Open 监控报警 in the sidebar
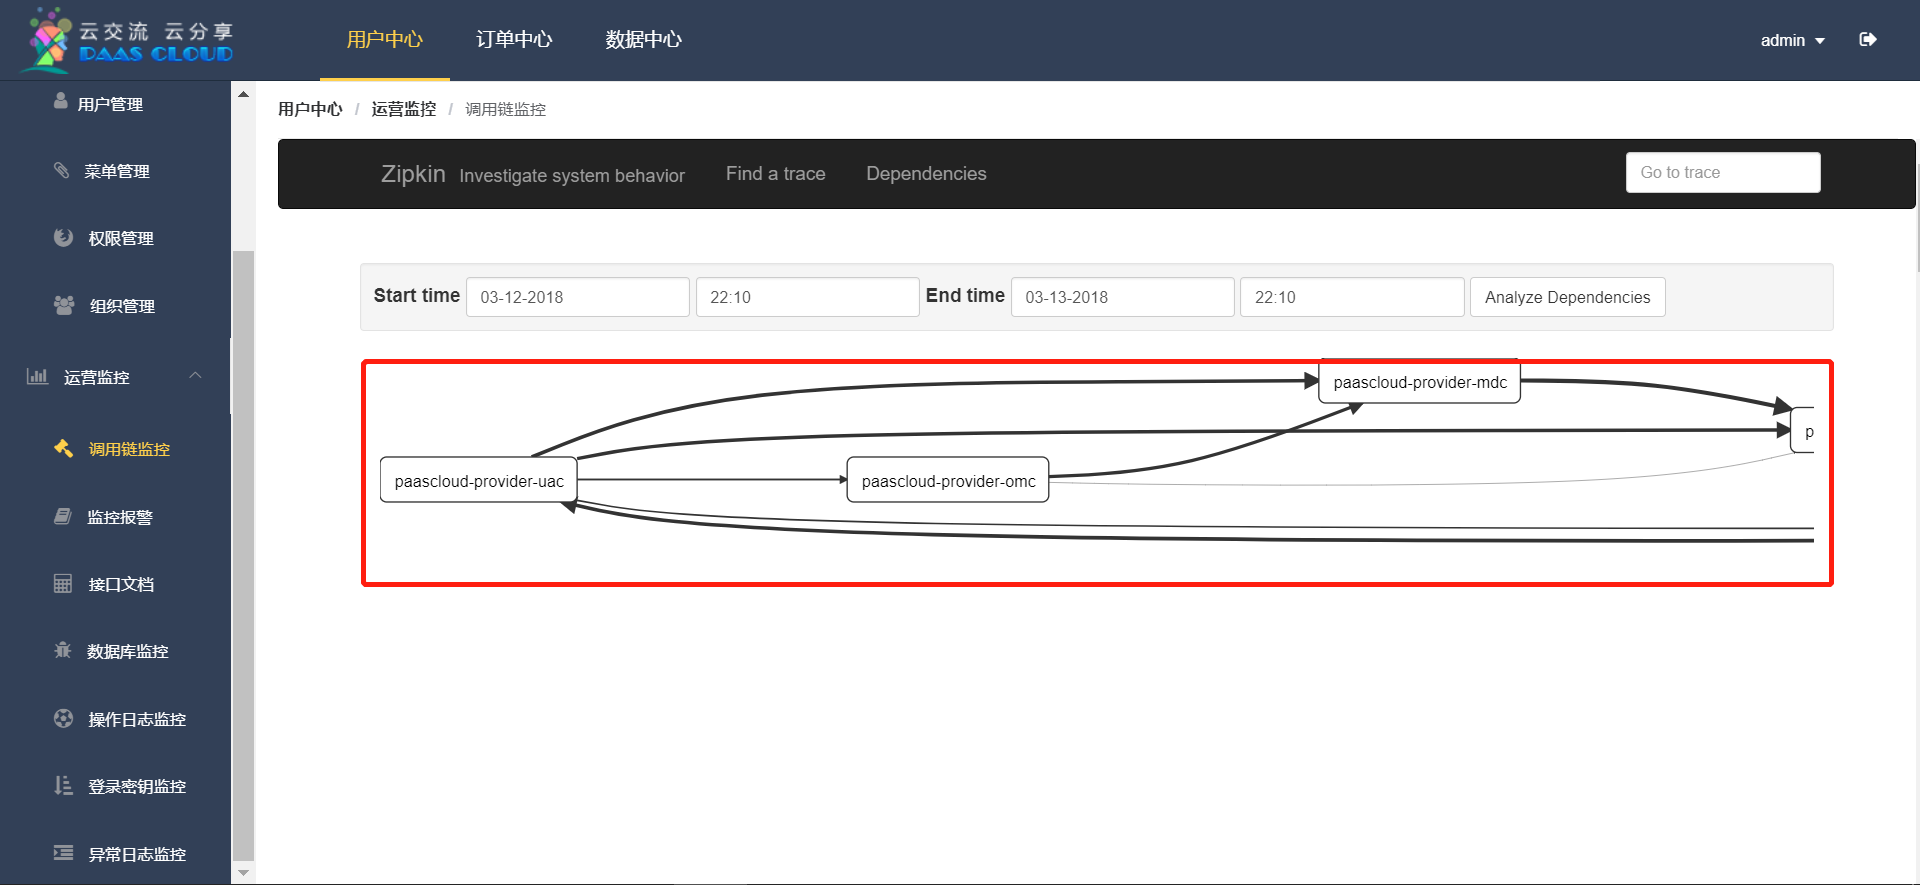1920x885 pixels. pos(120,517)
